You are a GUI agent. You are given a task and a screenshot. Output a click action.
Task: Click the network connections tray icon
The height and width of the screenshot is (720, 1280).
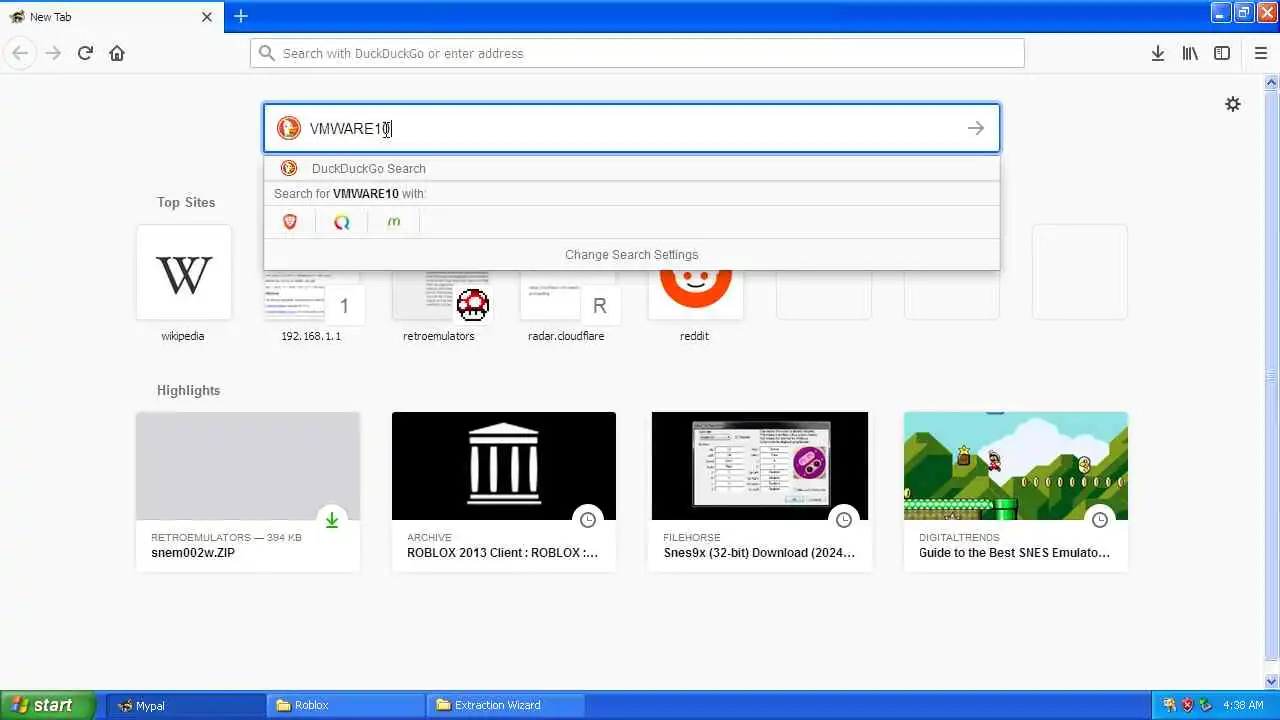1169,705
